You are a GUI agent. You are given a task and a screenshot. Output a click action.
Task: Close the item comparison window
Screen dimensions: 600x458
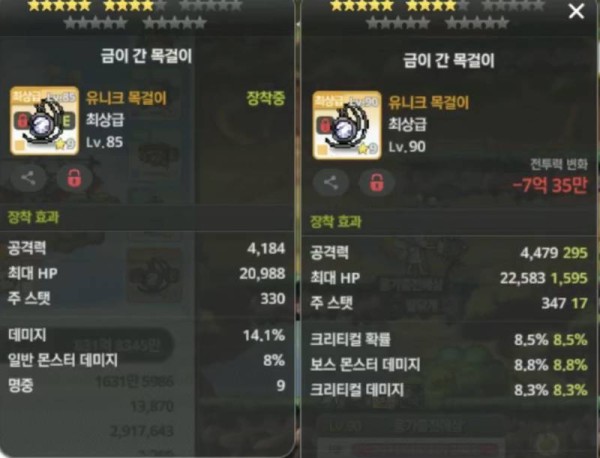pos(576,11)
